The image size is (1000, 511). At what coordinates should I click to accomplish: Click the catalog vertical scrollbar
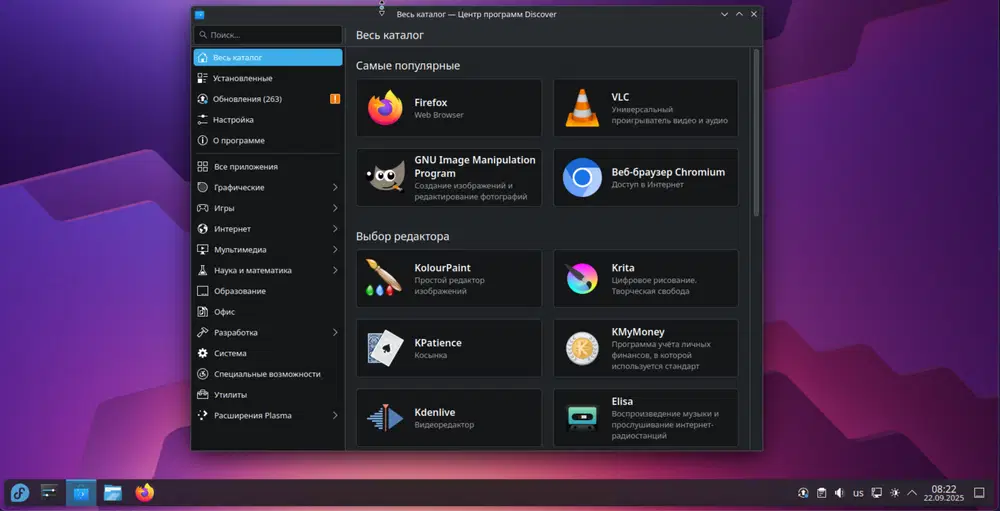click(x=756, y=132)
